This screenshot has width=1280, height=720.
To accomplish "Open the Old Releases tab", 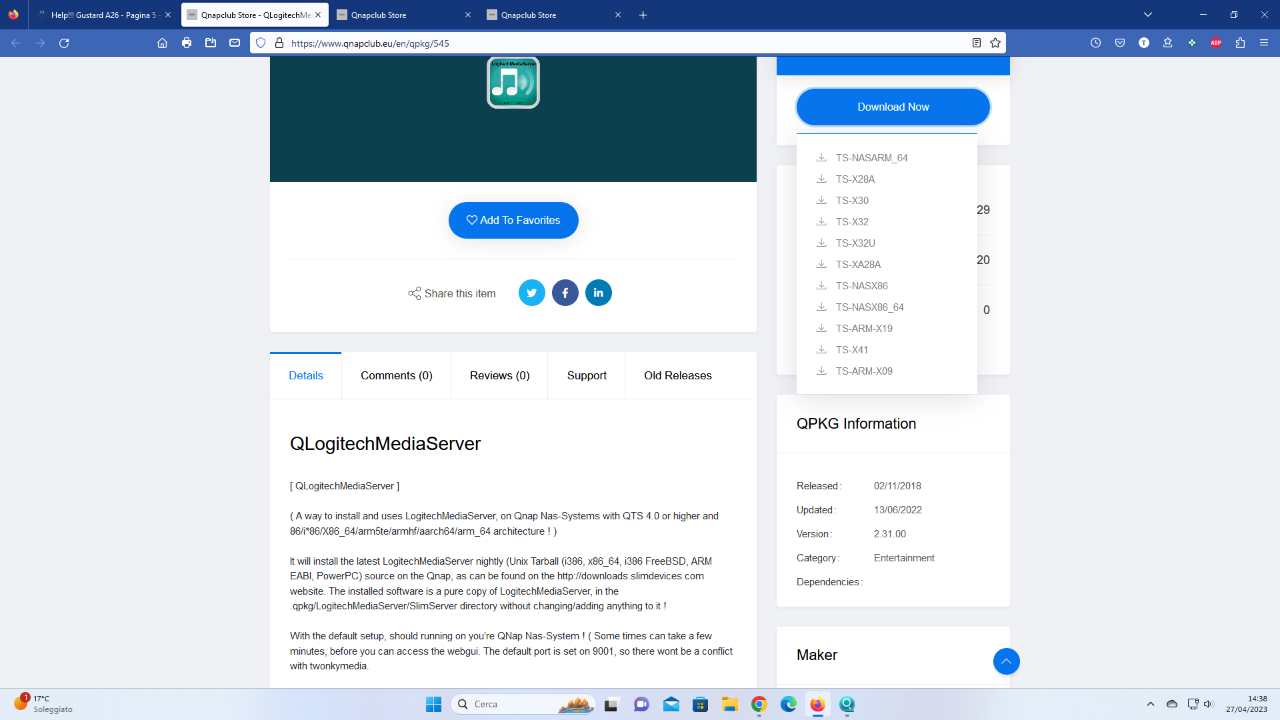I will point(678,376).
